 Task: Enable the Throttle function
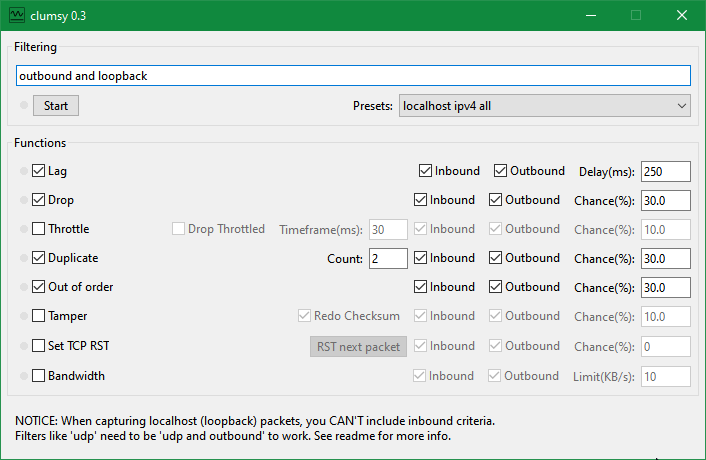coord(38,229)
